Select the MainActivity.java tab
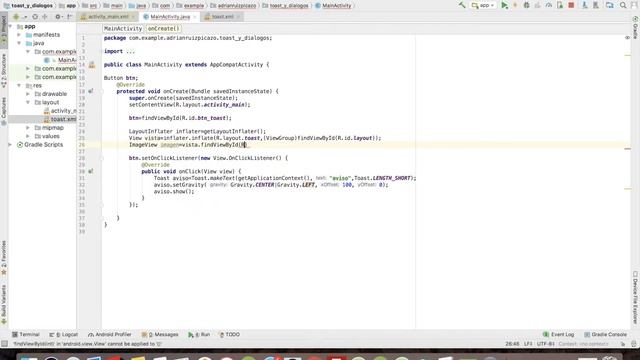Image resolution: width=640 pixels, height=360 pixels. [x=170, y=17]
